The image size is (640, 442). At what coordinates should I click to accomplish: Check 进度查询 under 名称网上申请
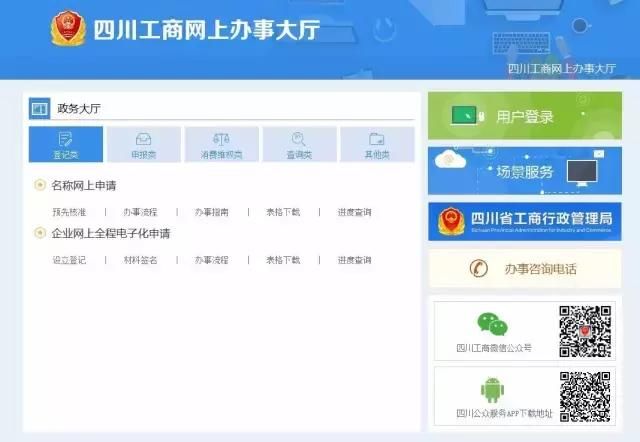tap(354, 212)
